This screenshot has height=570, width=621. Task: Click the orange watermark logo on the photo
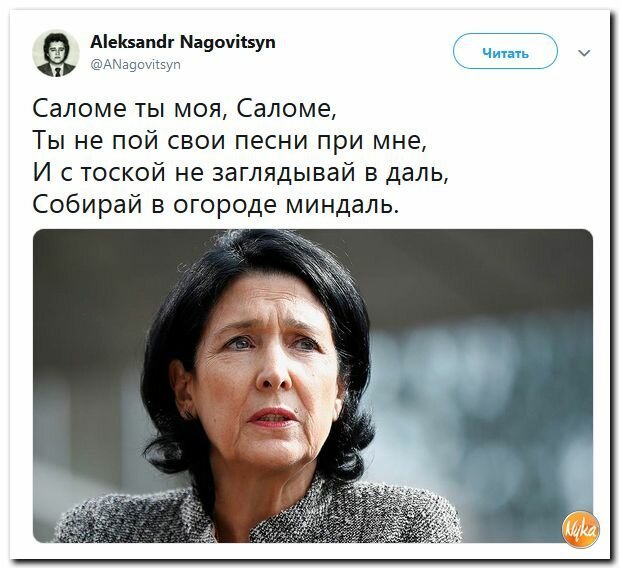pyautogui.click(x=581, y=528)
